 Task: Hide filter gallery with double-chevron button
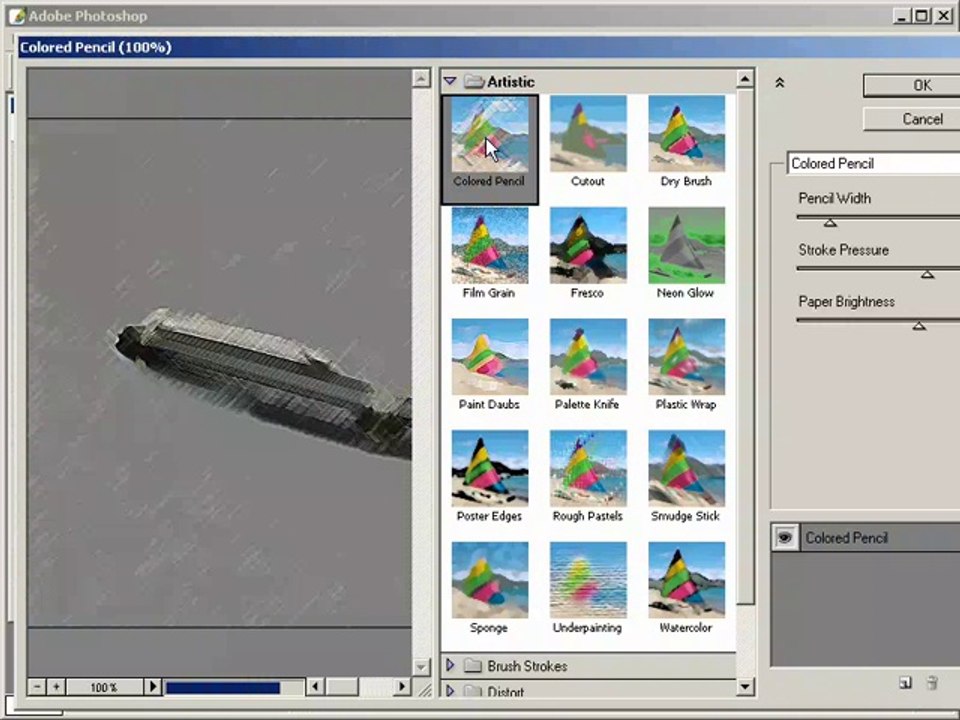pyautogui.click(x=779, y=83)
